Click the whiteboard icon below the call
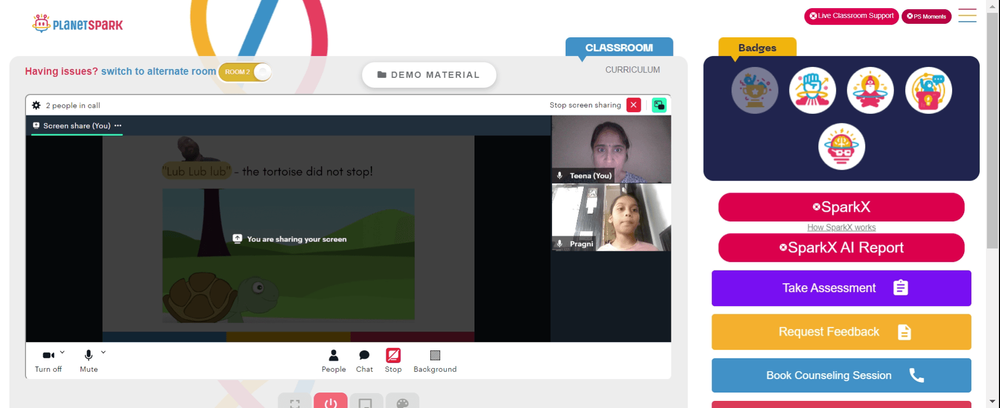Viewport: 1000px width, 408px height. (366, 403)
